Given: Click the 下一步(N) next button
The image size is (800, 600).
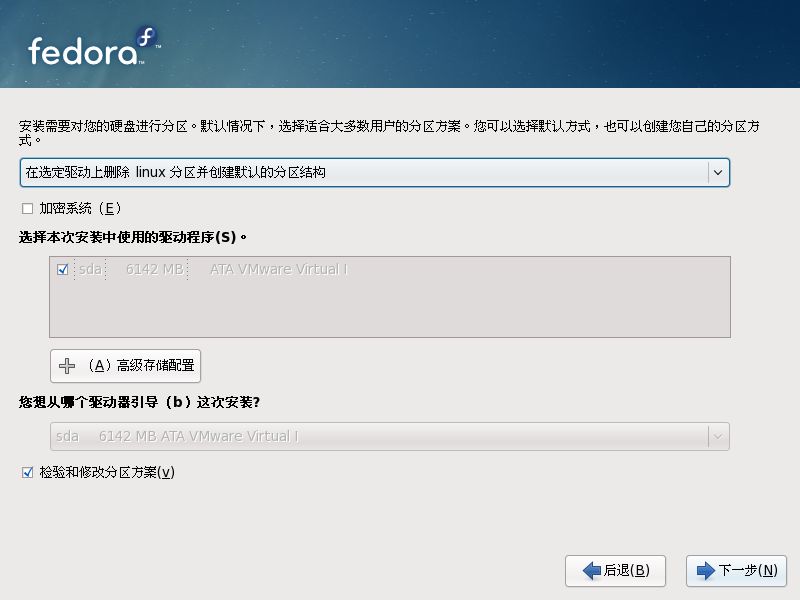Looking at the screenshot, I should (x=736, y=570).
